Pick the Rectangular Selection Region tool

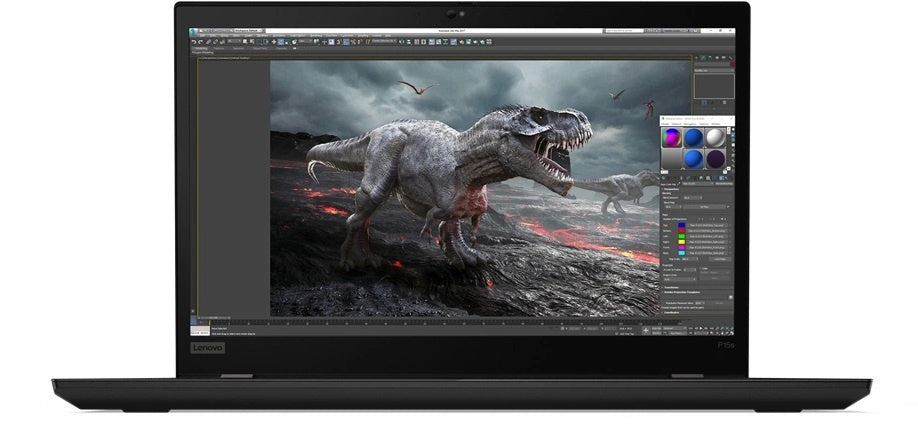[259, 42]
